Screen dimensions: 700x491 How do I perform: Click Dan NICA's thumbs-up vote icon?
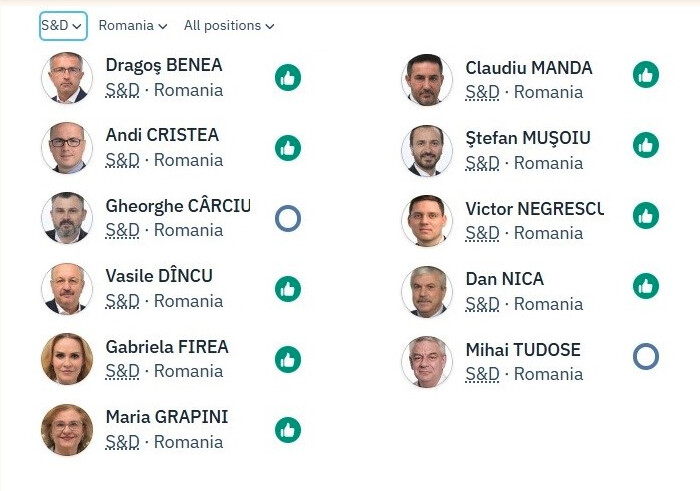tap(646, 286)
